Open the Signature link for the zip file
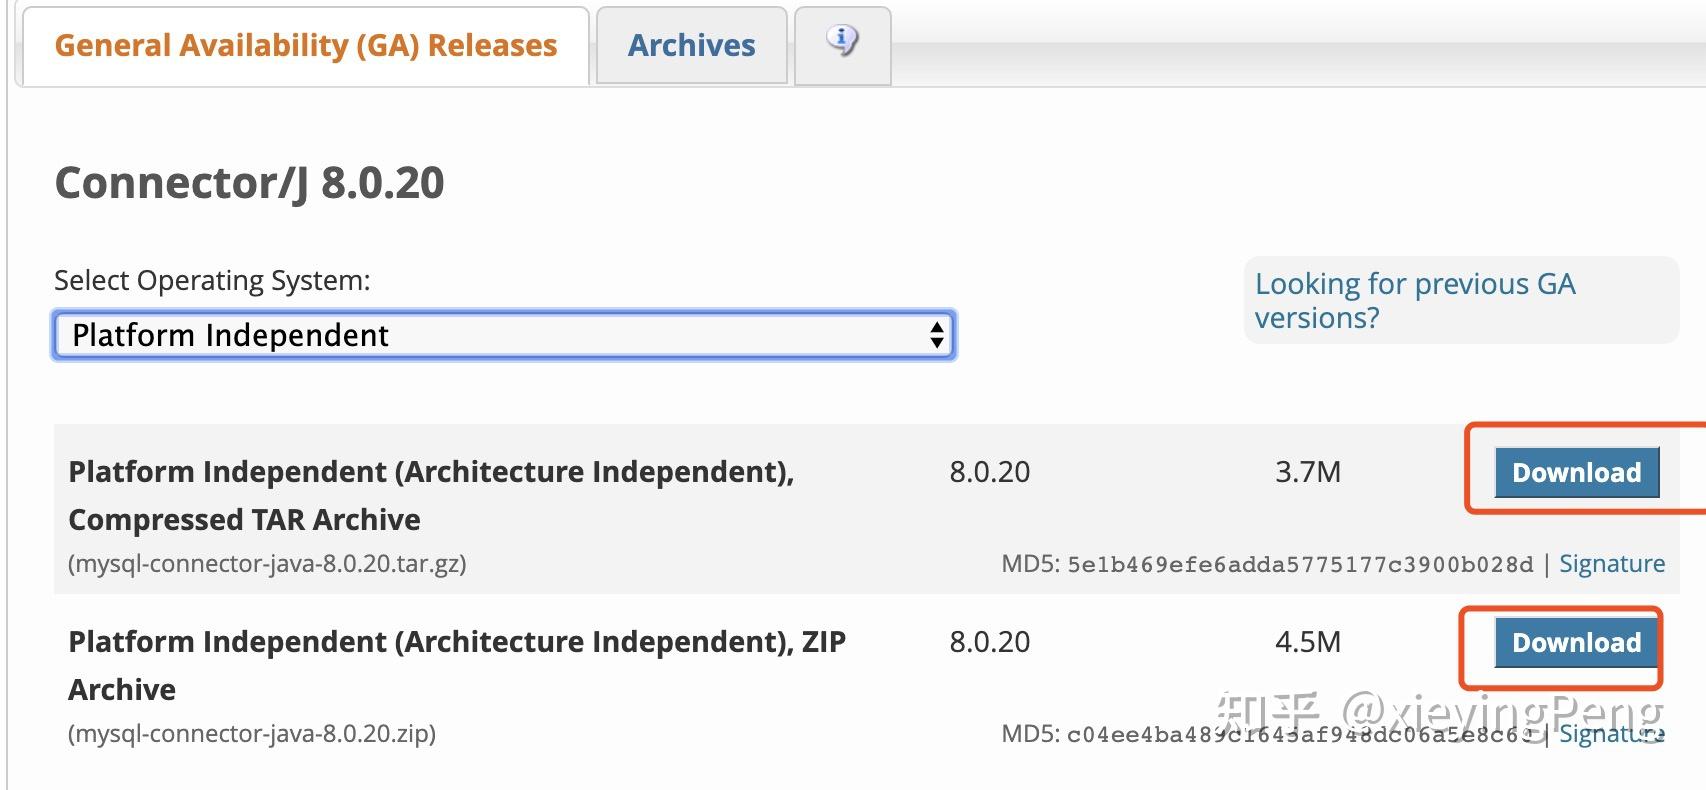 tap(1611, 734)
